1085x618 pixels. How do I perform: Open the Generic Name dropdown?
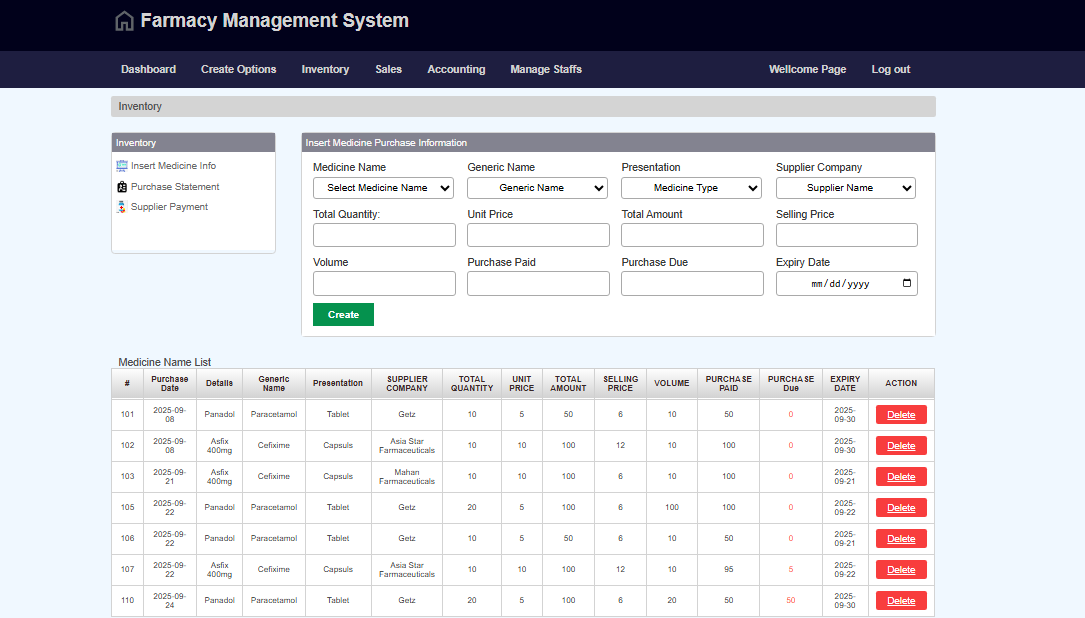coord(537,188)
